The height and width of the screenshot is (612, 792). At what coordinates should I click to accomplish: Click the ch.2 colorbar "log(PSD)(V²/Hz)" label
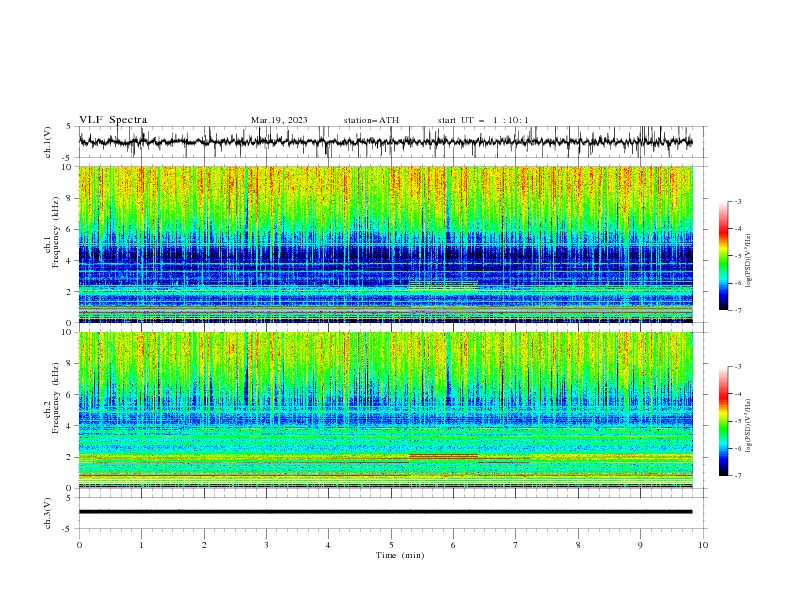coord(748,426)
